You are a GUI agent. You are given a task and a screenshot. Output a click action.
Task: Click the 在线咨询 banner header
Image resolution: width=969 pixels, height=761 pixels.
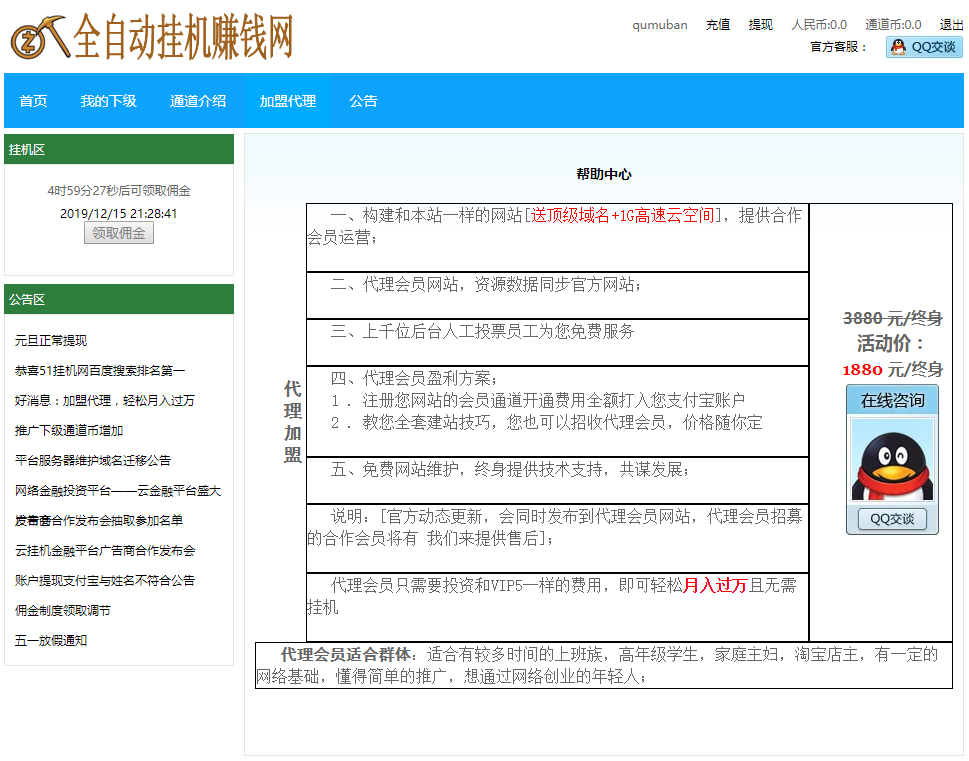(x=892, y=401)
